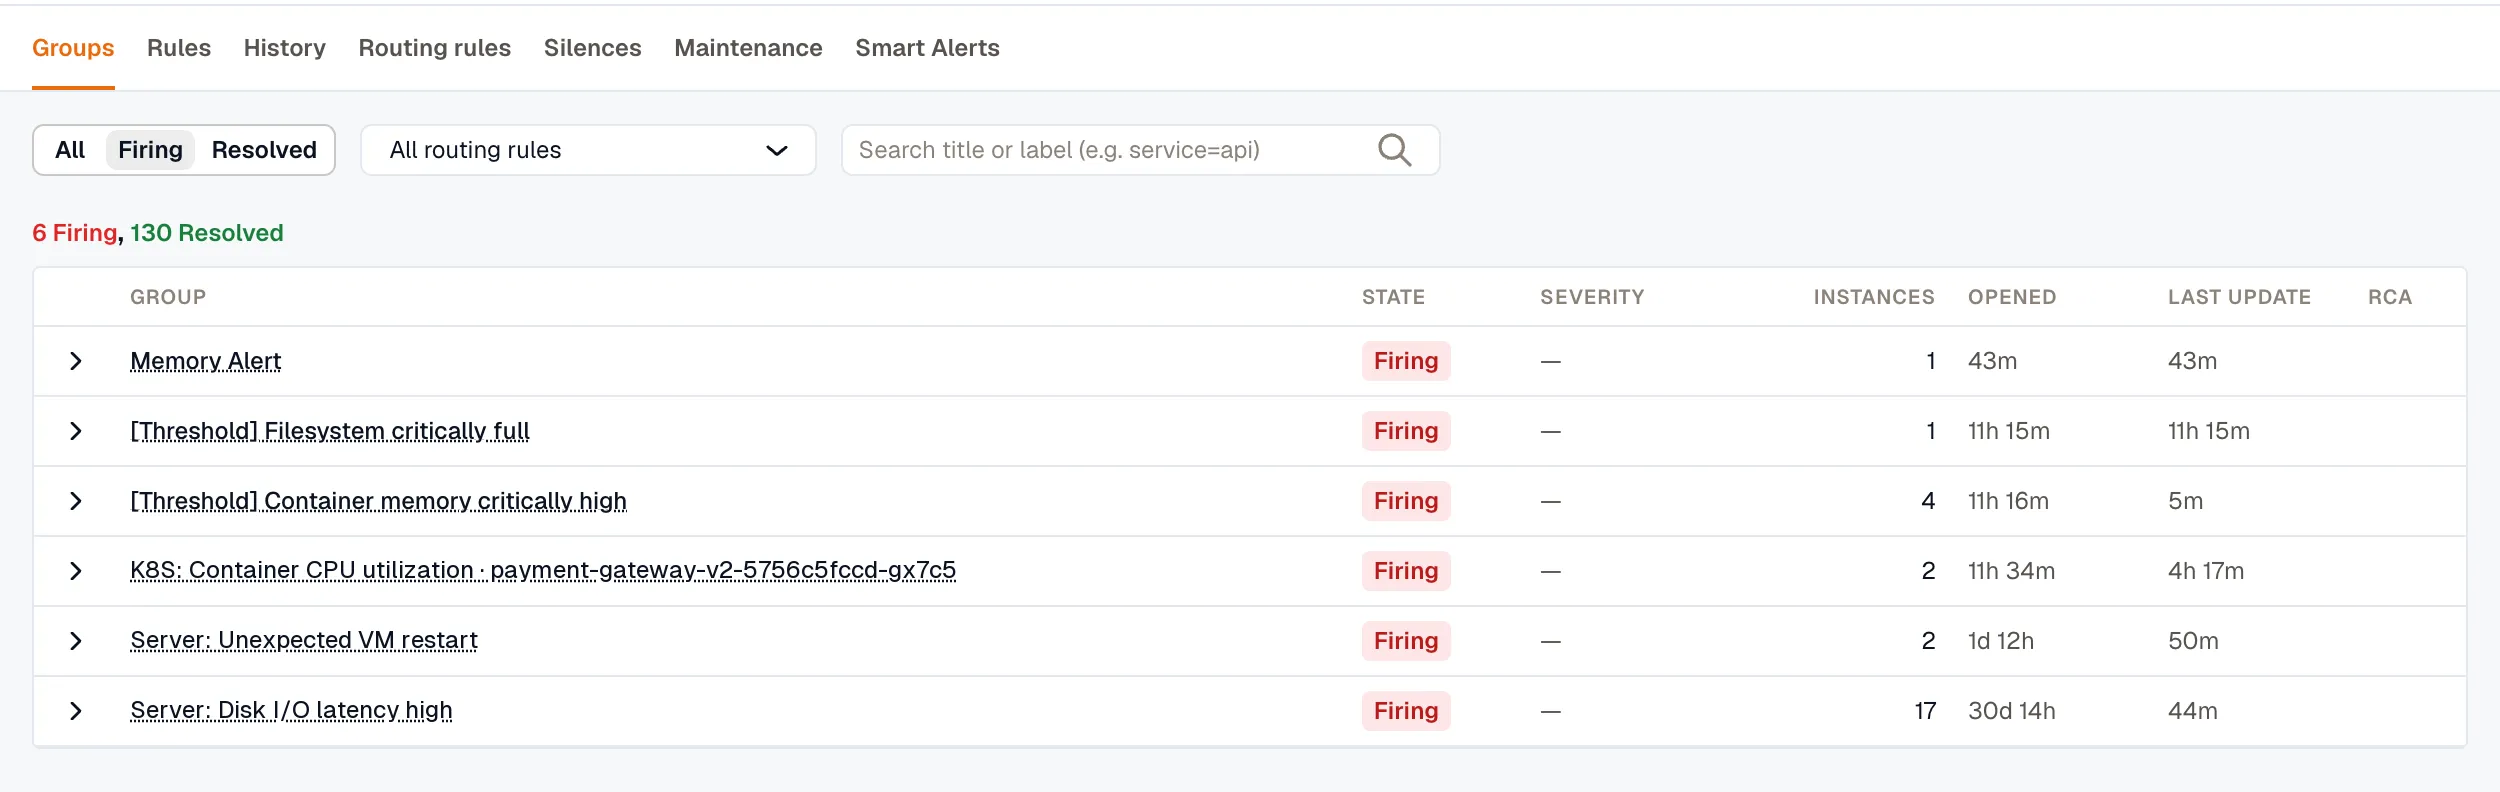Open the Memory Alert group link
This screenshot has height=792, width=2500.
point(206,361)
